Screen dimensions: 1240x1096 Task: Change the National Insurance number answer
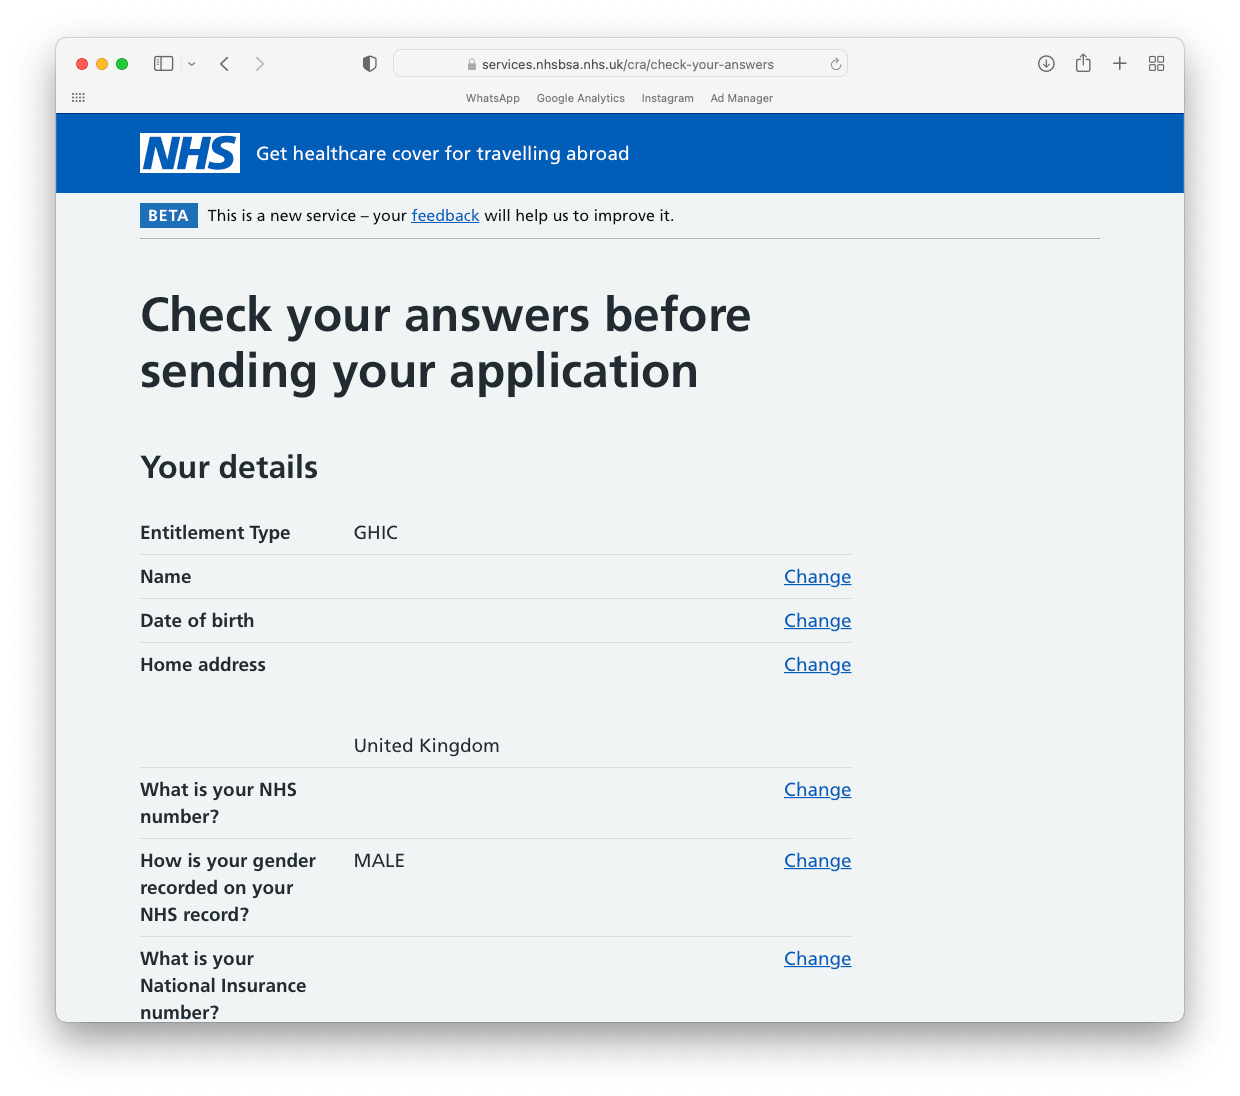pyautogui.click(x=817, y=959)
